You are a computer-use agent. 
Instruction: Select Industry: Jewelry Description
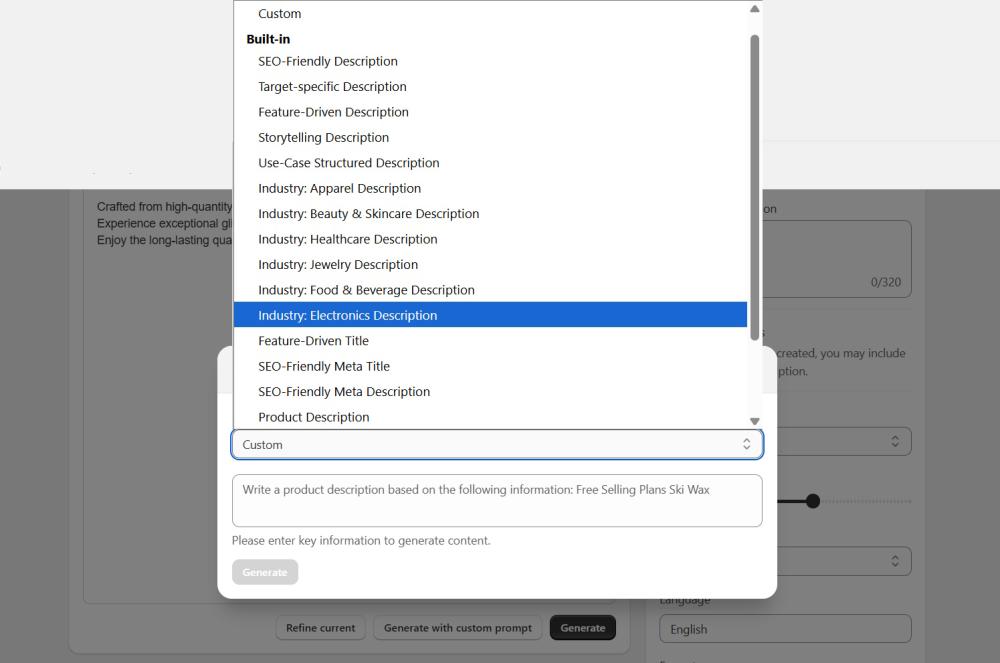point(338,265)
